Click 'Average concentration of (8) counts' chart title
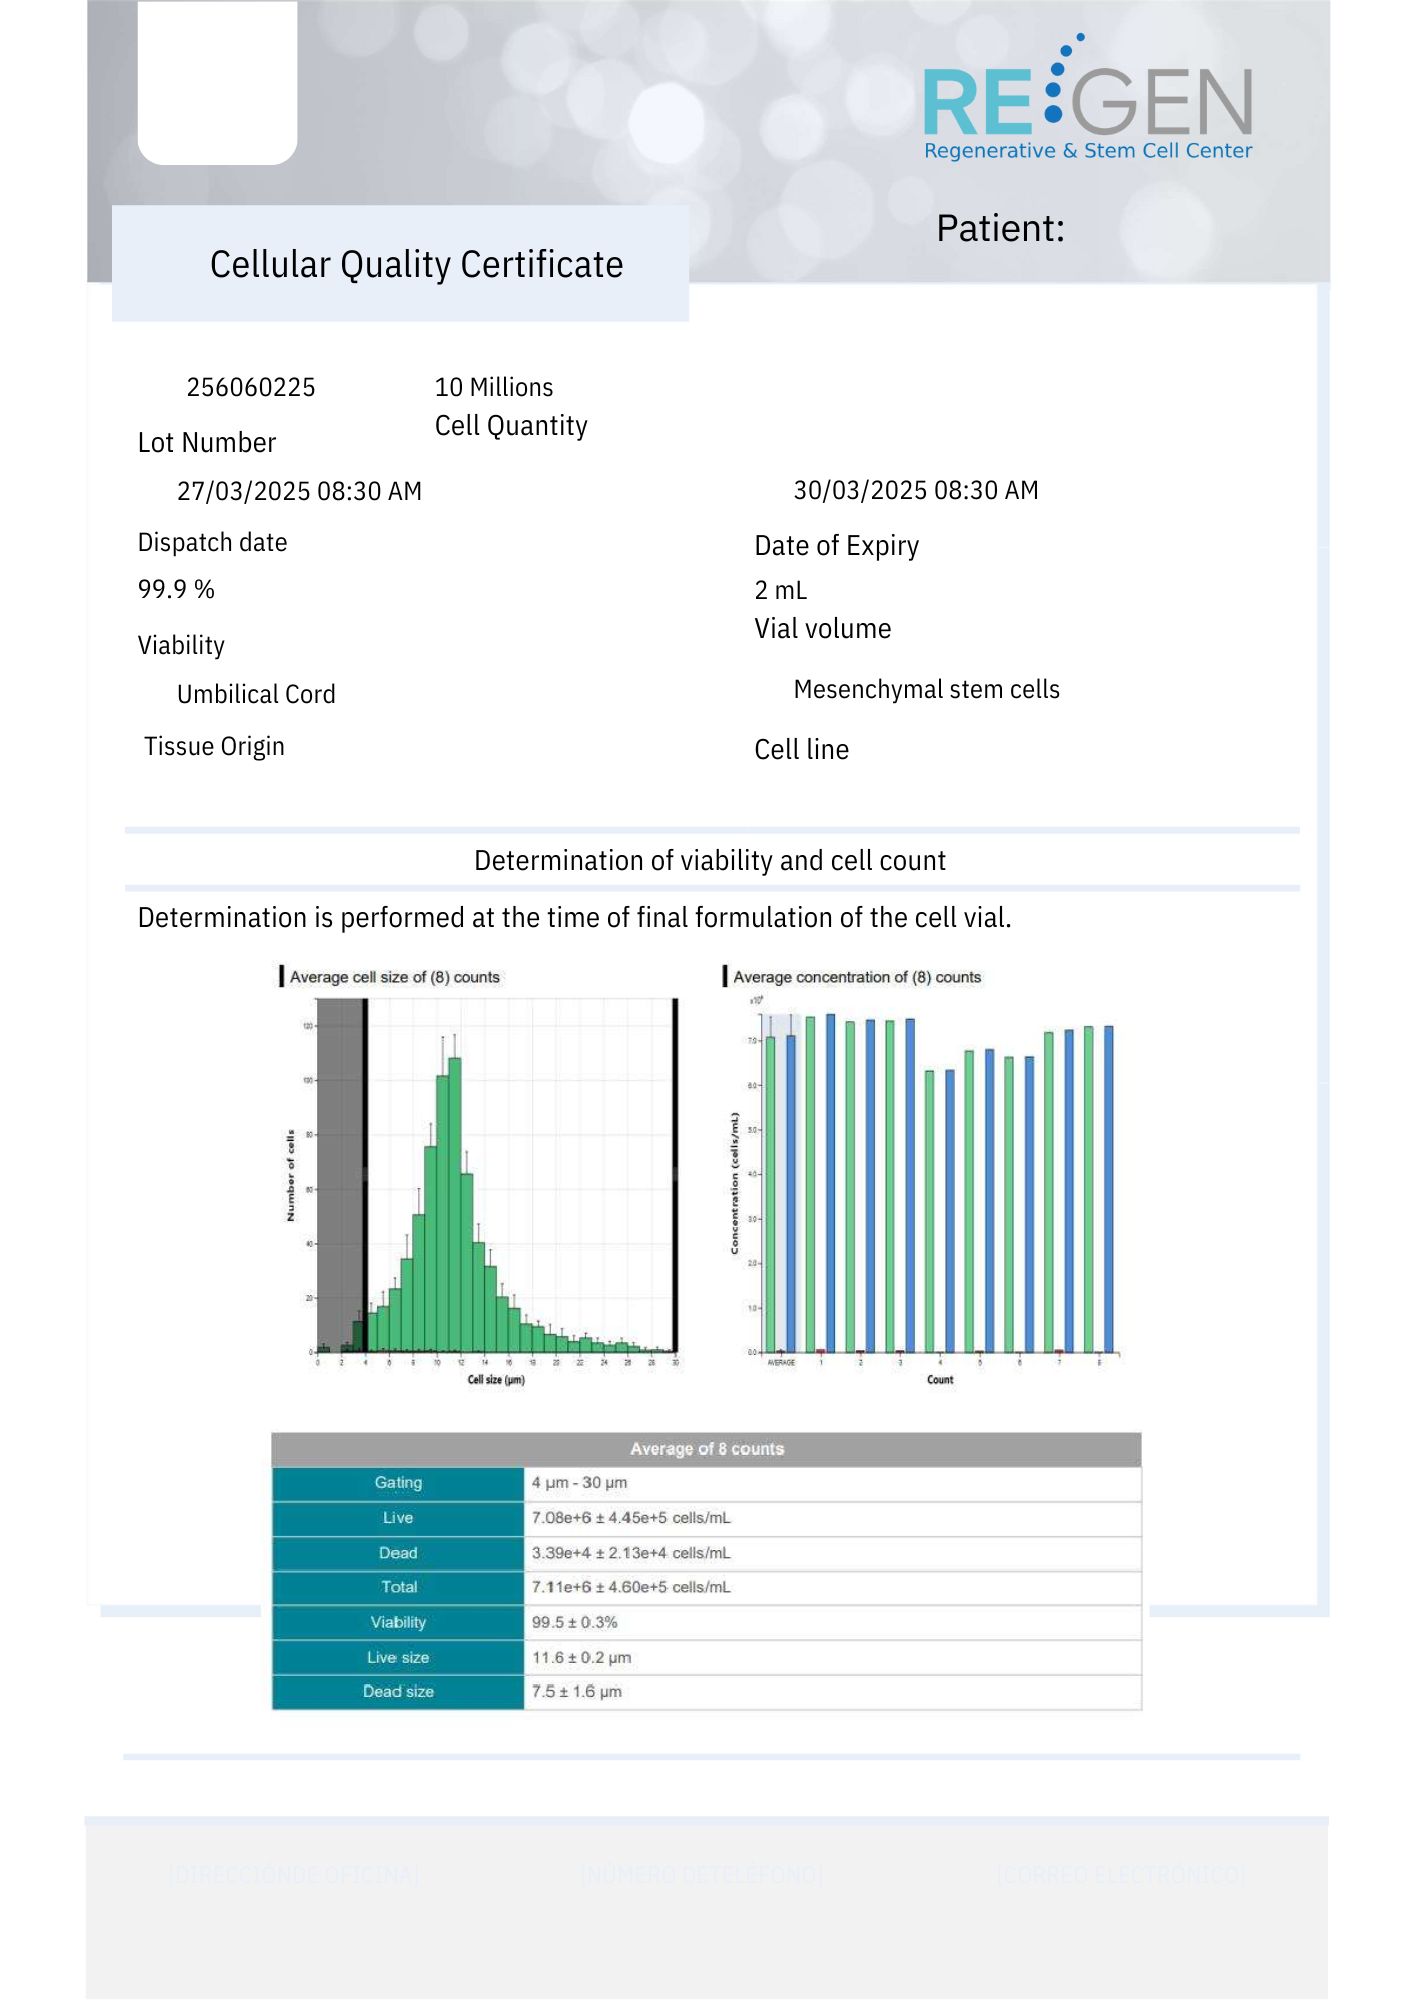Image resolution: width=1414 pixels, height=2000 pixels. click(857, 977)
